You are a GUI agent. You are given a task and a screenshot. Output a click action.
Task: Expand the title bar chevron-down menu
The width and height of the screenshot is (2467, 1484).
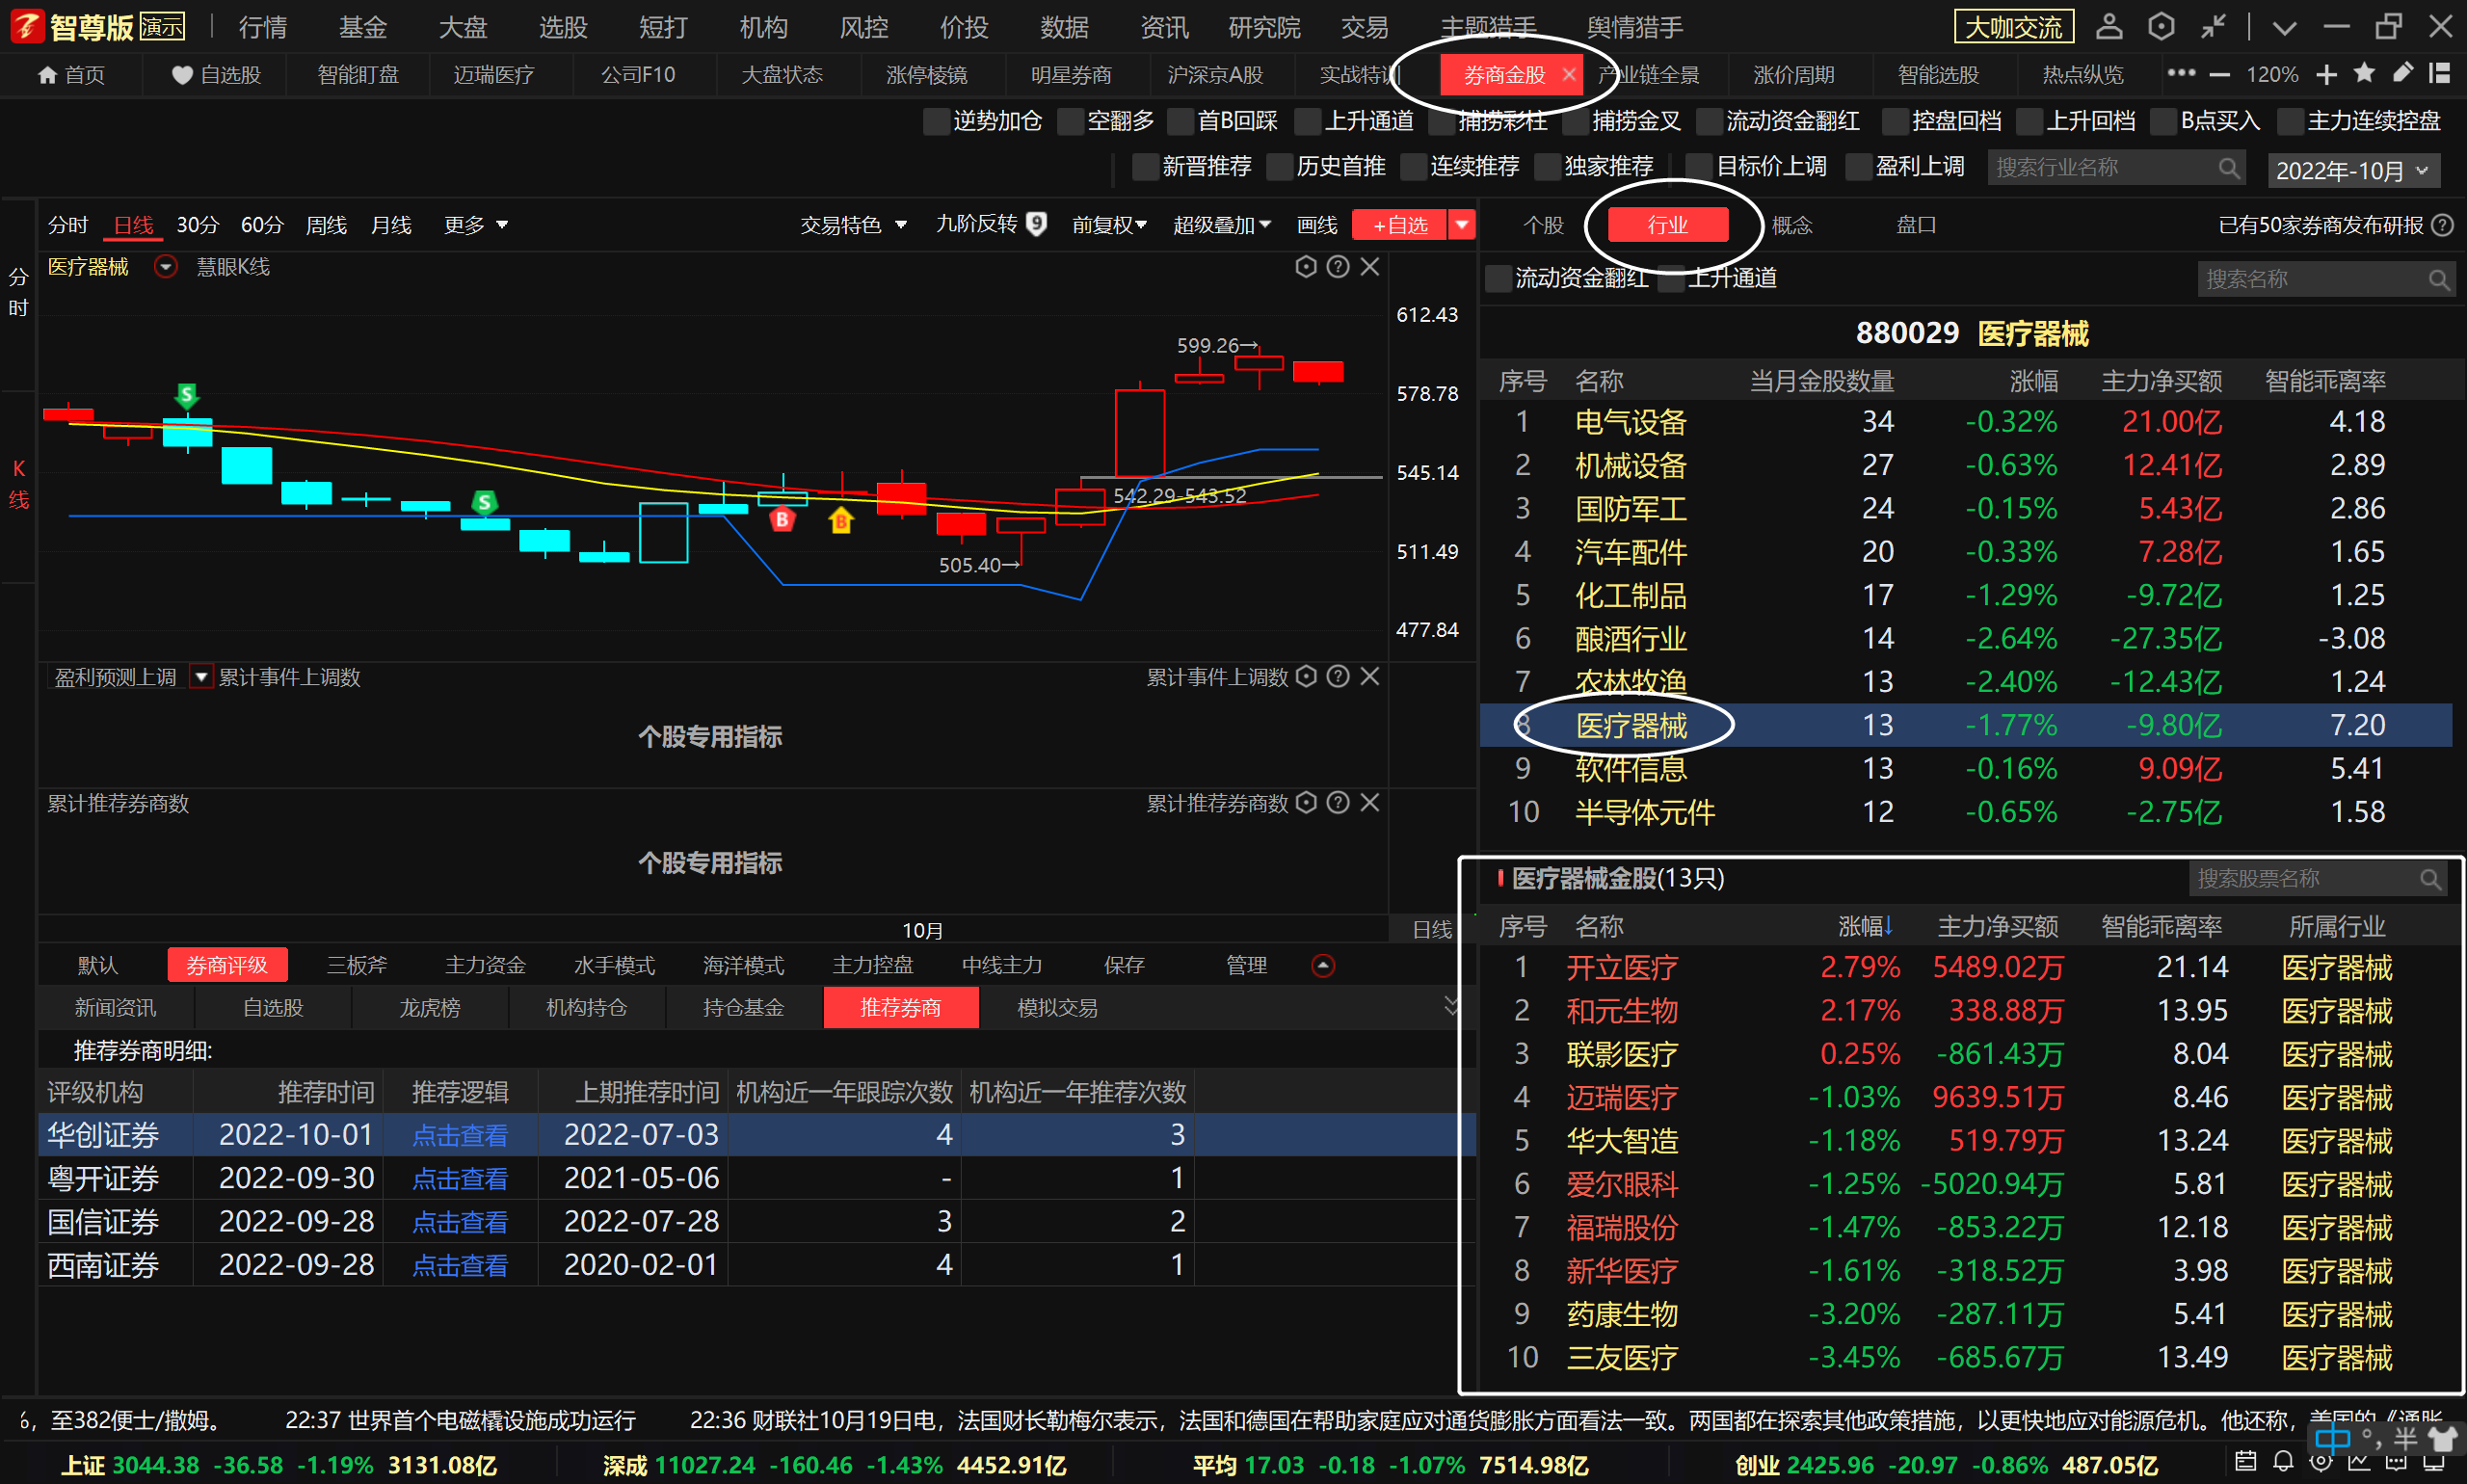2284,28
